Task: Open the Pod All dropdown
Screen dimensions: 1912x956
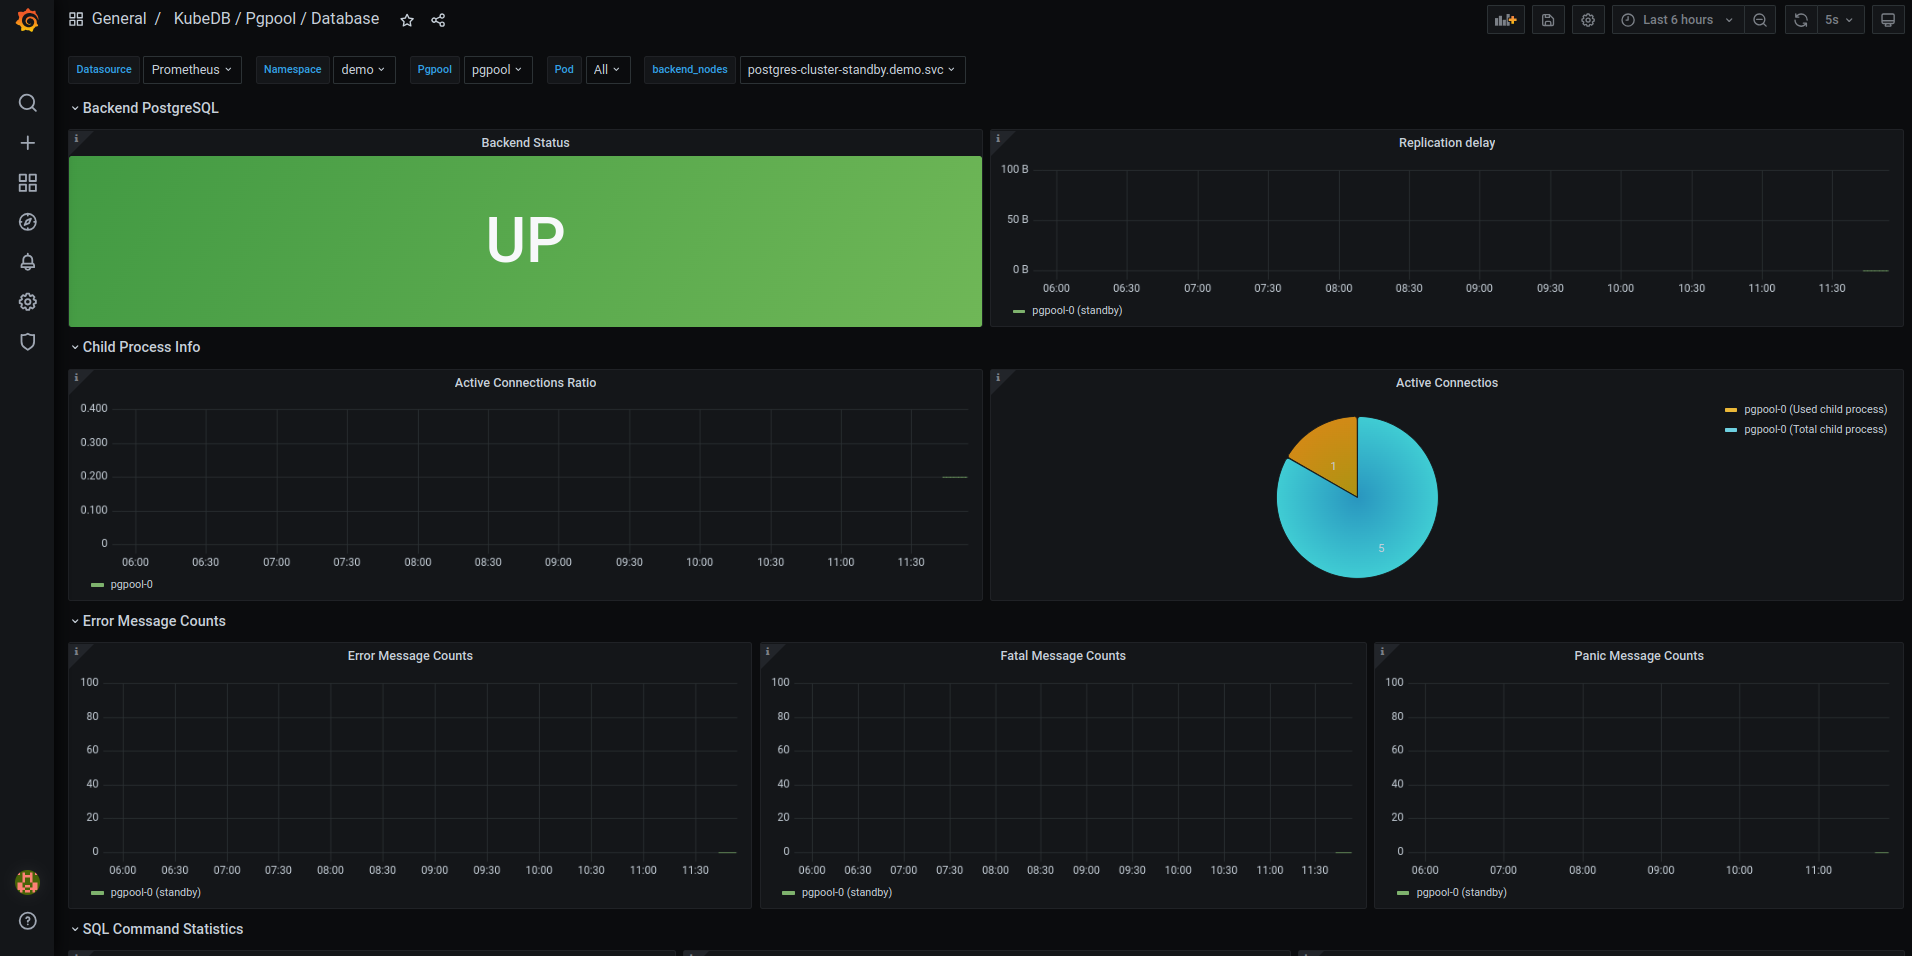Action: (x=607, y=69)
